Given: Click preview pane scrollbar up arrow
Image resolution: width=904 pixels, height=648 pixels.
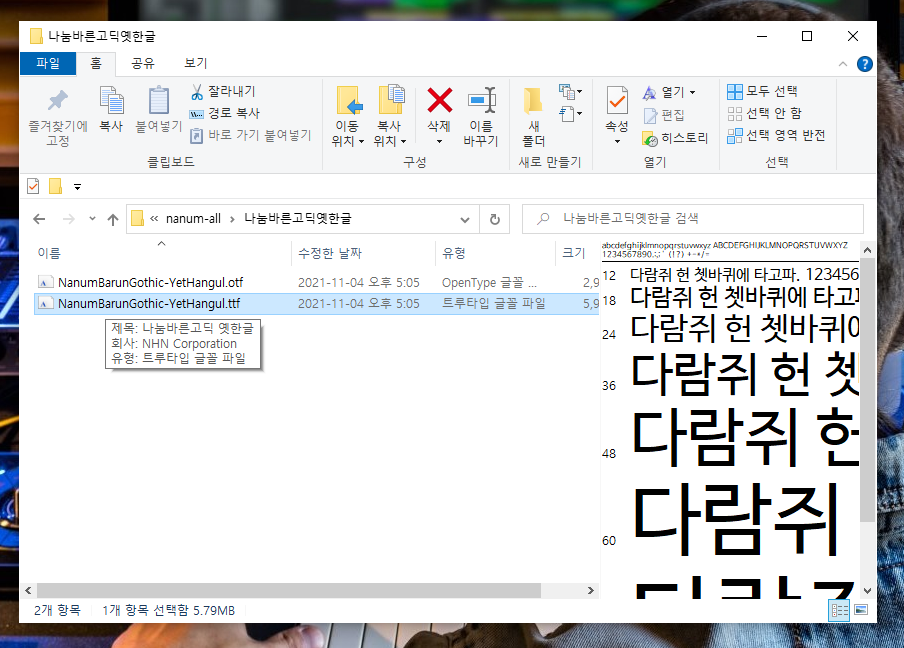Looking at the screenshot, I should pos(867,250).
